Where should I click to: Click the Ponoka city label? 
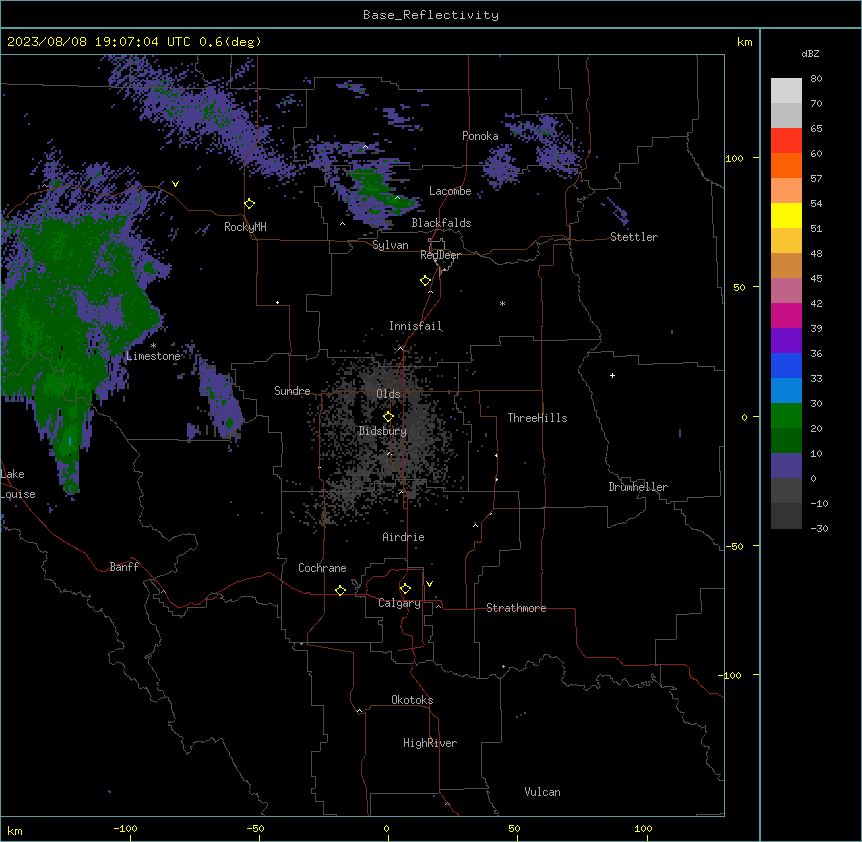480,136
